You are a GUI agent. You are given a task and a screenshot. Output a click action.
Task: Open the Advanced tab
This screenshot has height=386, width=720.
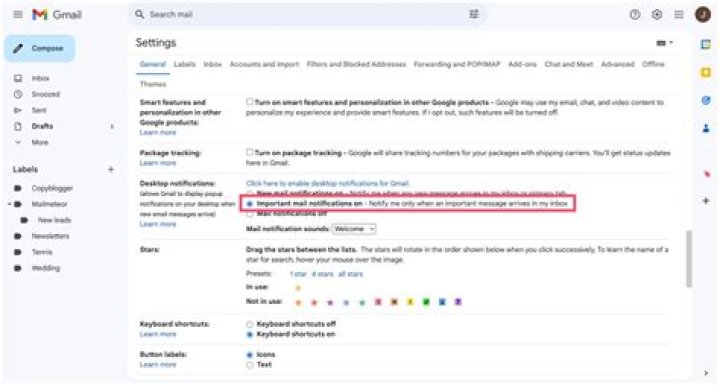[618, 64]
